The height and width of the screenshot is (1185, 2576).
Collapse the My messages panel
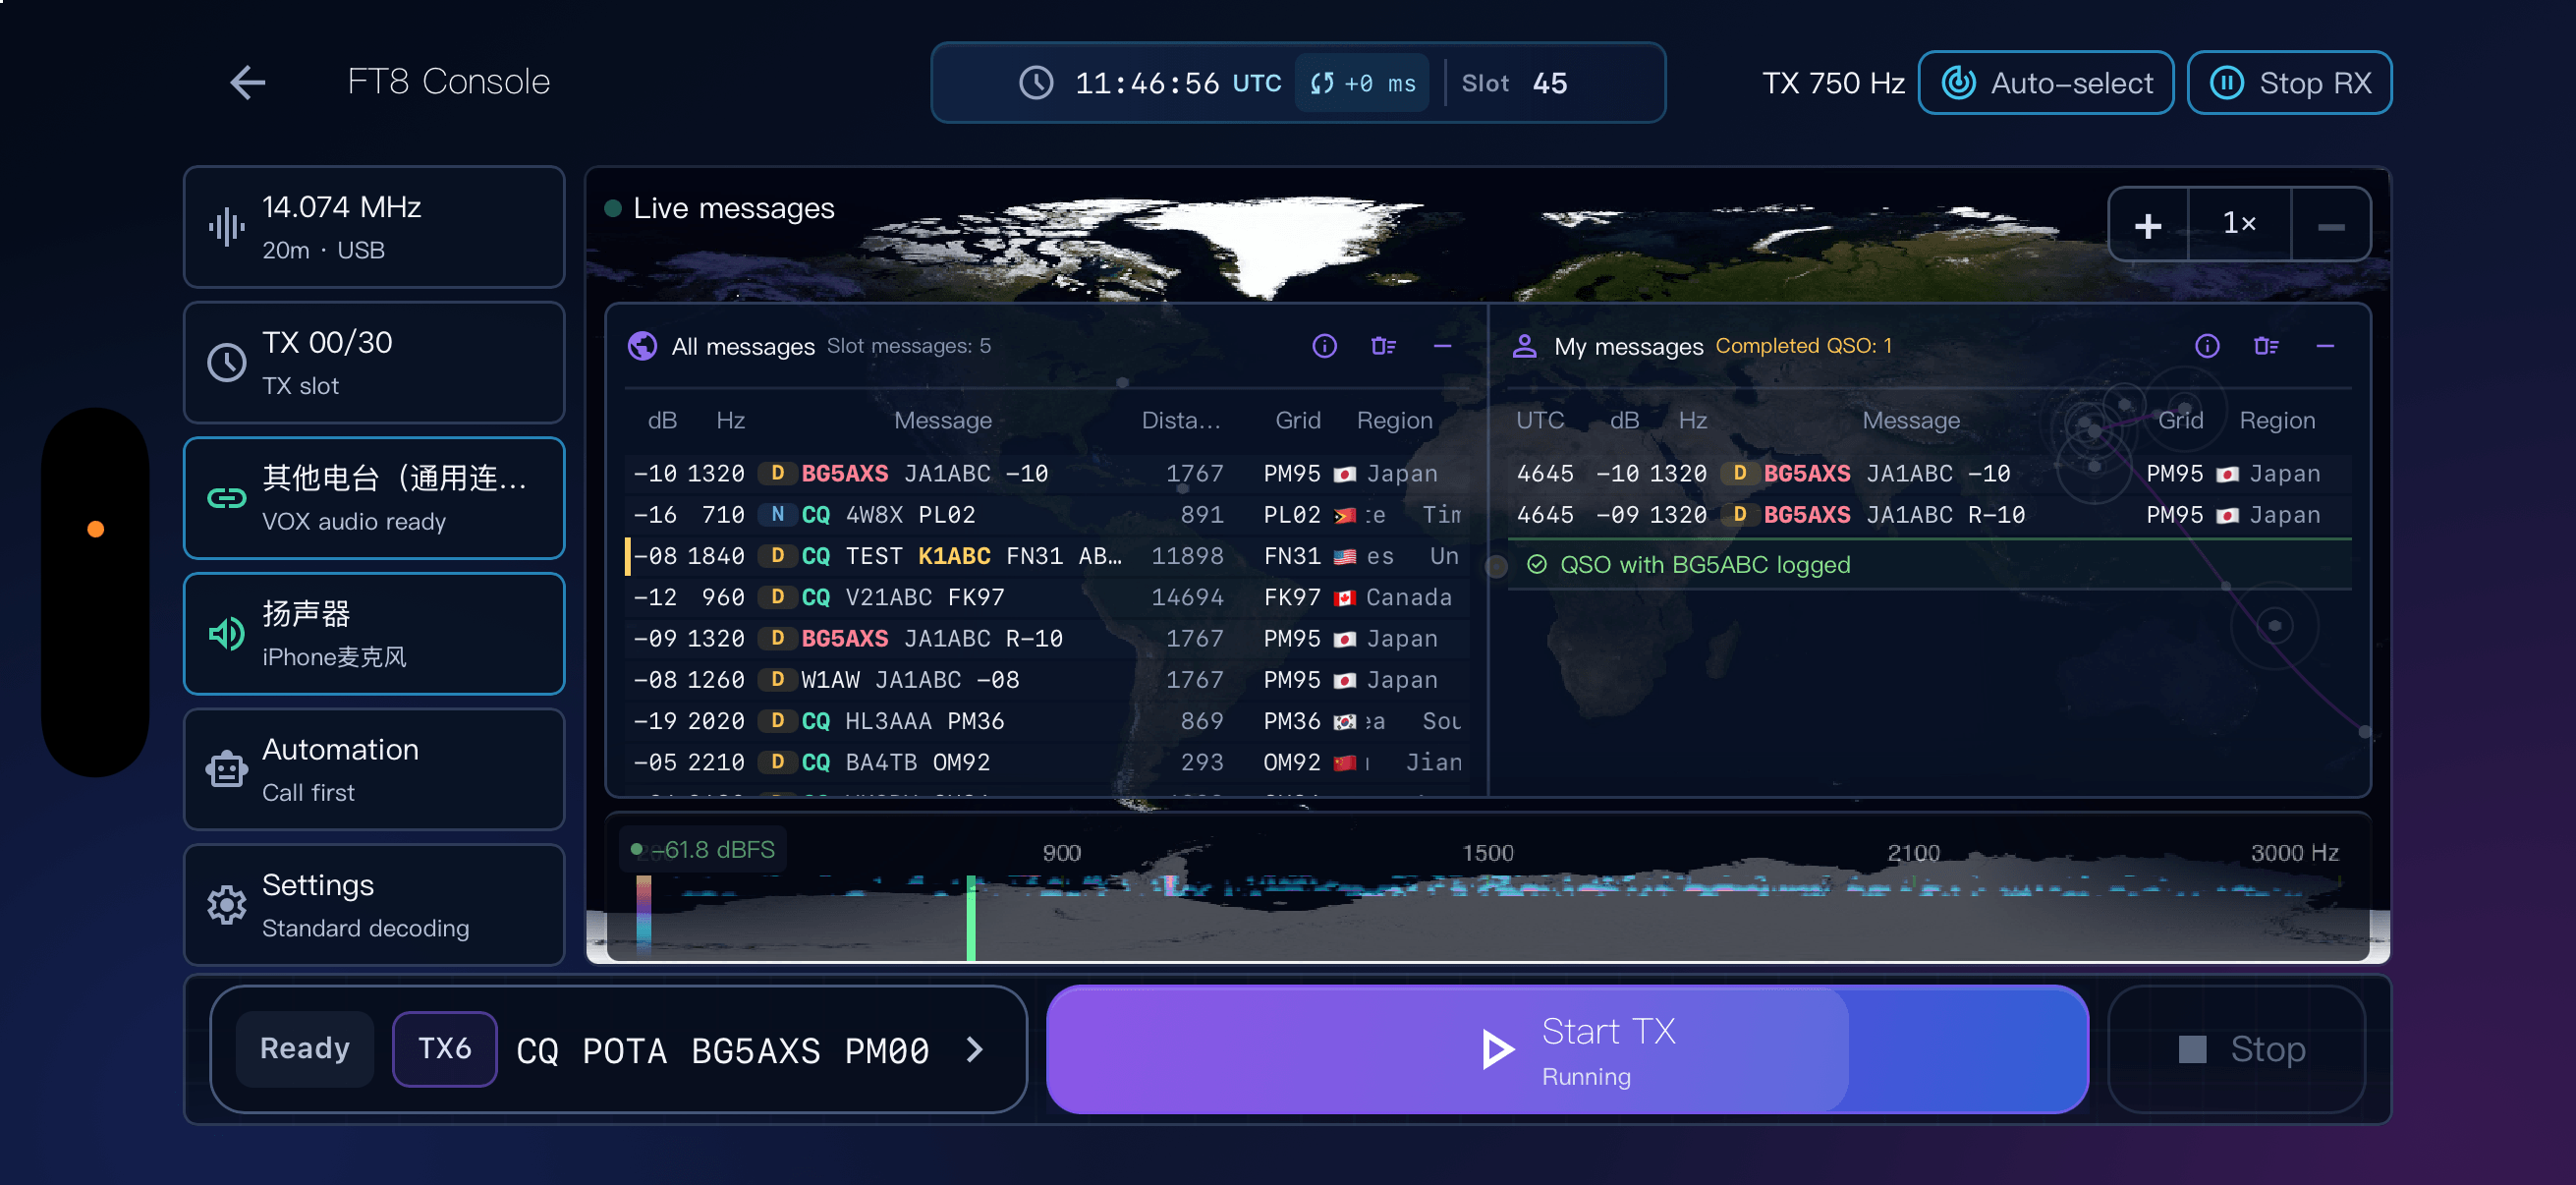tap(2325, 346)
